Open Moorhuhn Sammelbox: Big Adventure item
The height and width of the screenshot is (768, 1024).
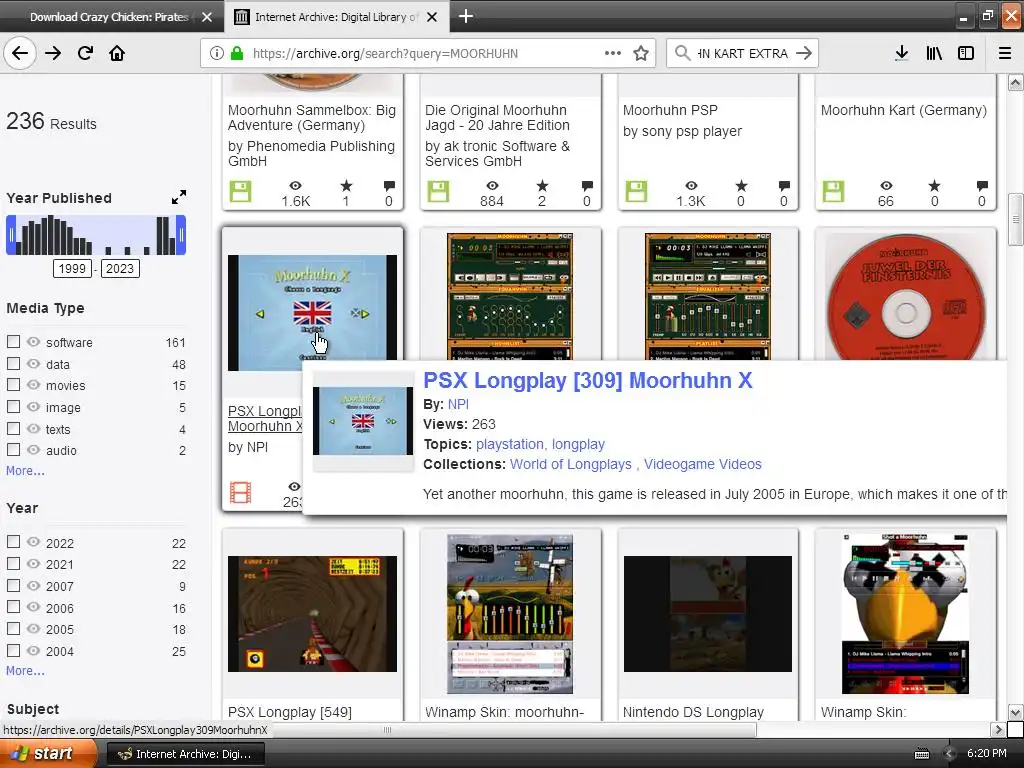coord(312,118)
